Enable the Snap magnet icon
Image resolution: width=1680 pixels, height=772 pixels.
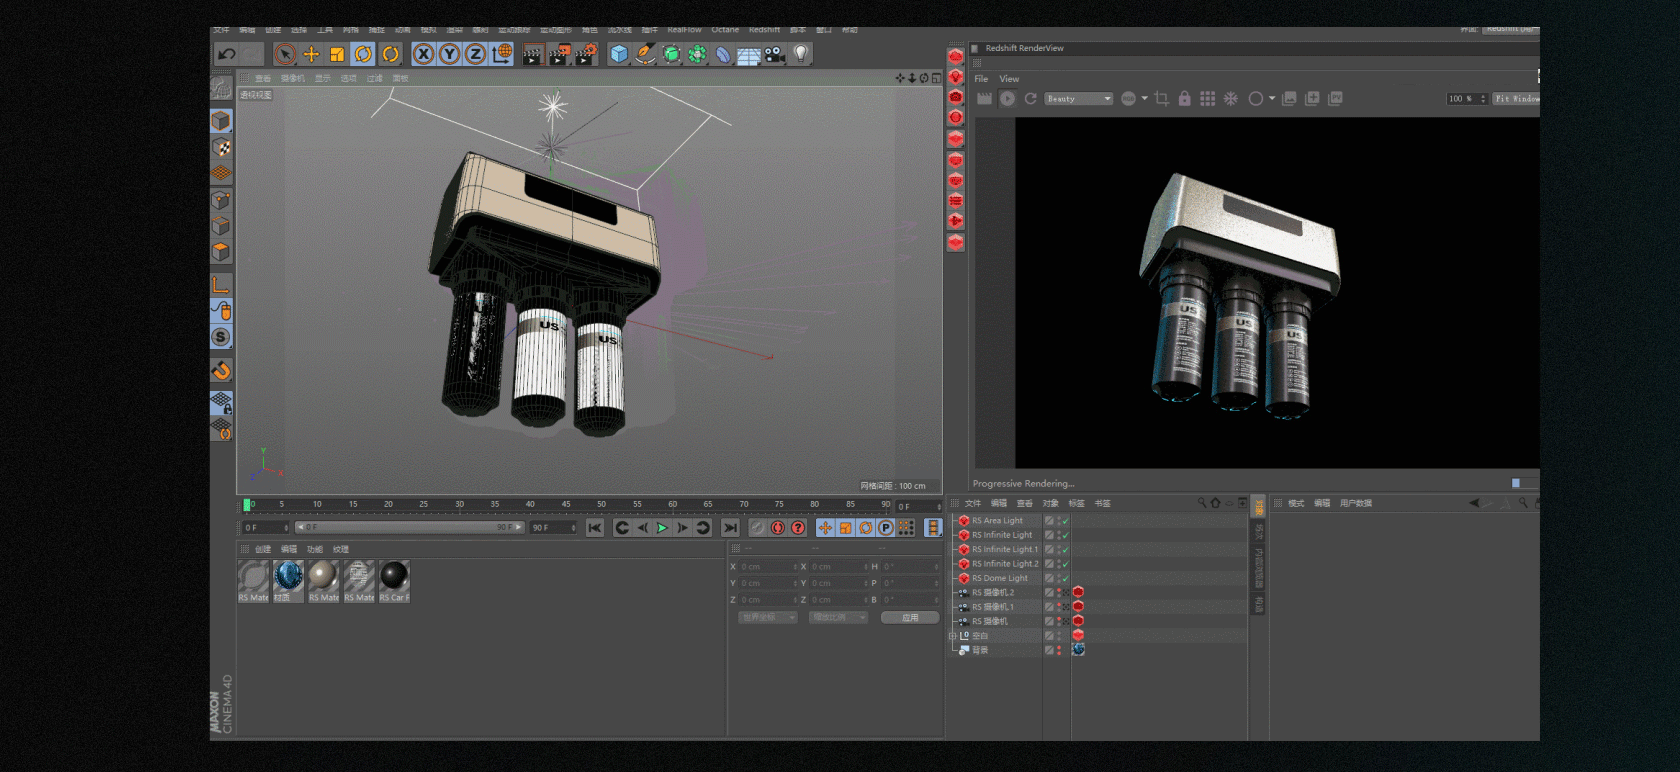pyautogui.click(x=221, y=371)
